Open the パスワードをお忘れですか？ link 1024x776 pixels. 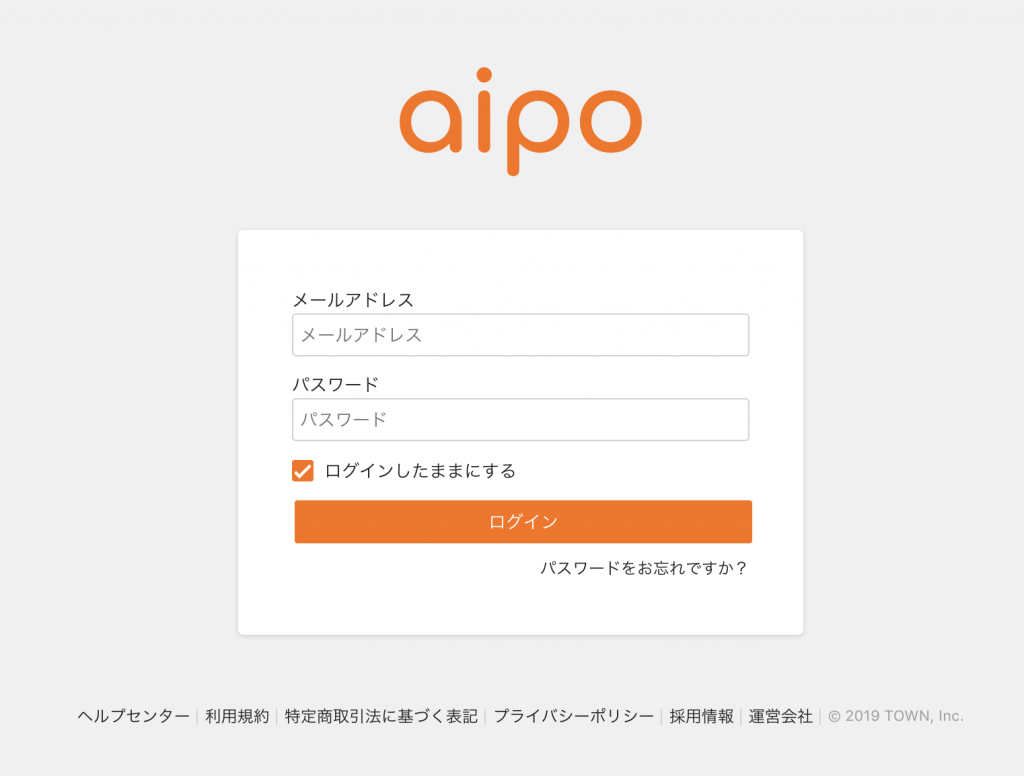643,568
